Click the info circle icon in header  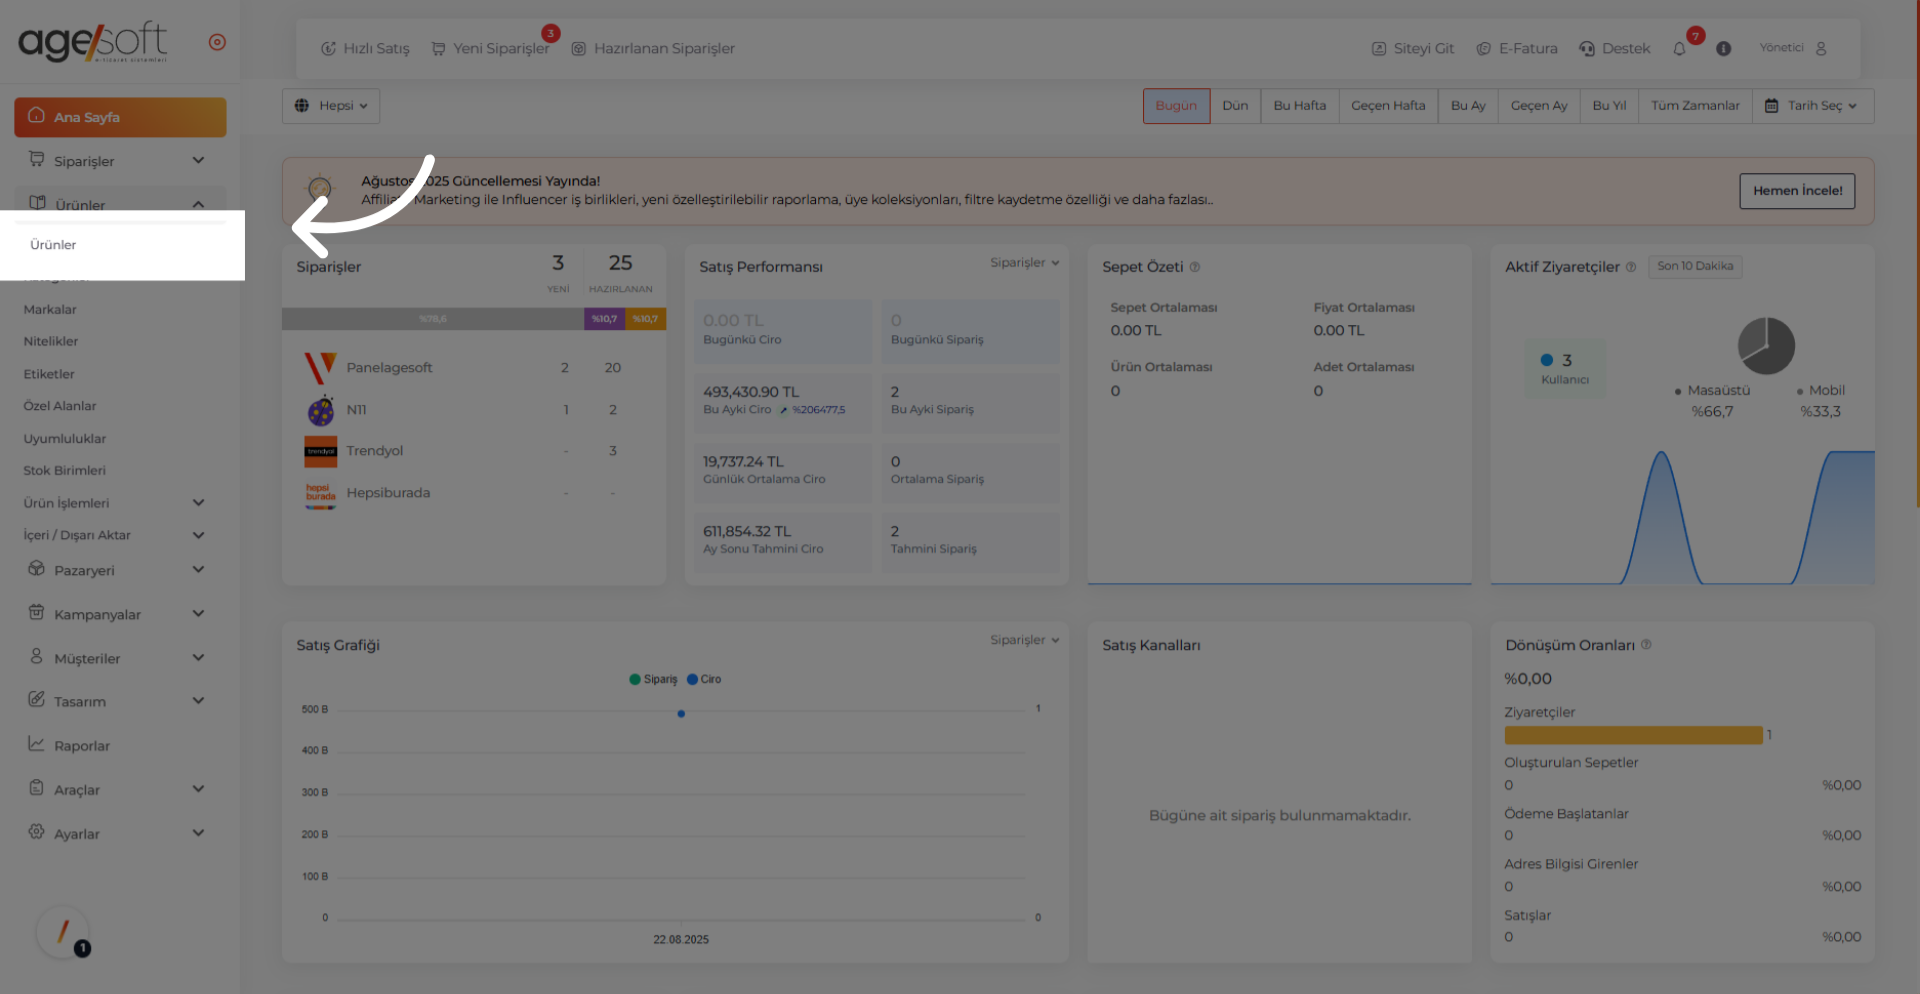click(1723, 48)
